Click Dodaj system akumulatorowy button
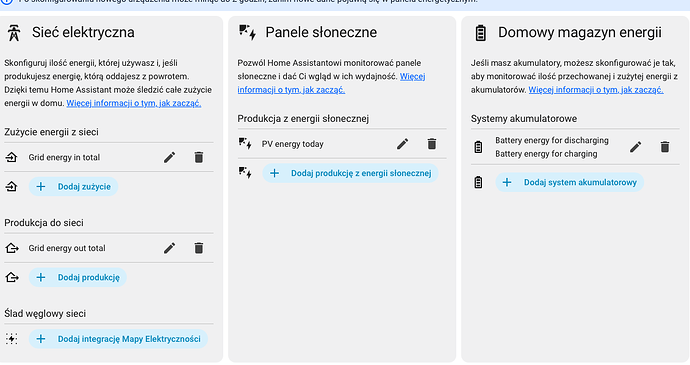 pyautogui.click(x=570, y=182)
